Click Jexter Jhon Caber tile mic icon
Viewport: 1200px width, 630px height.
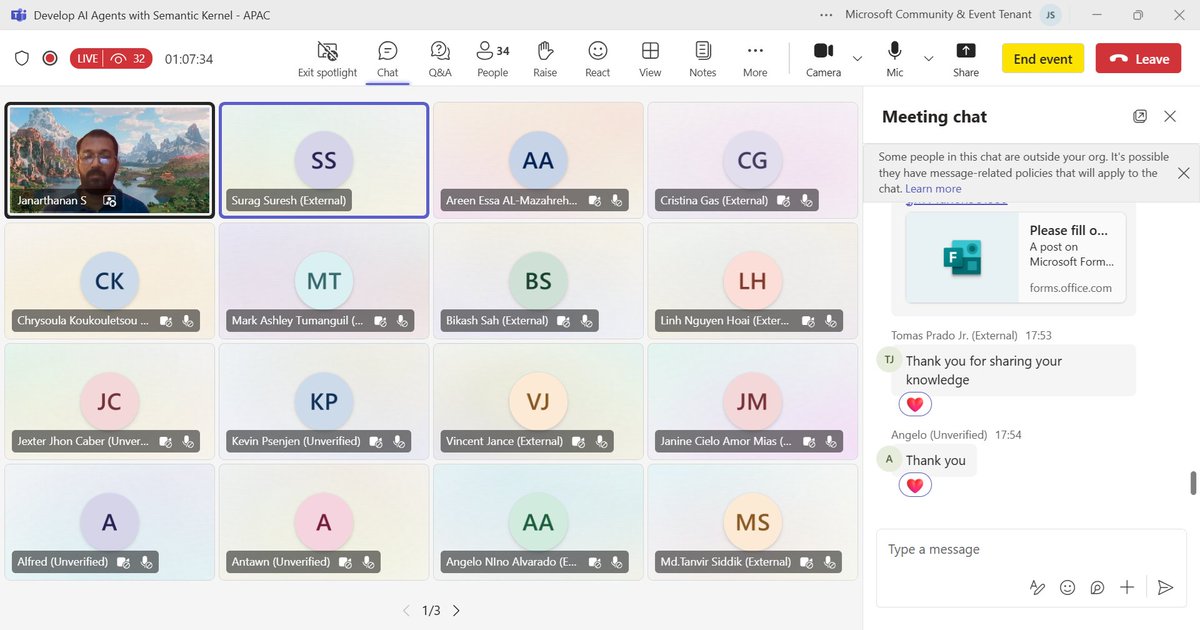pyautogui.click(x=188, y=441)
